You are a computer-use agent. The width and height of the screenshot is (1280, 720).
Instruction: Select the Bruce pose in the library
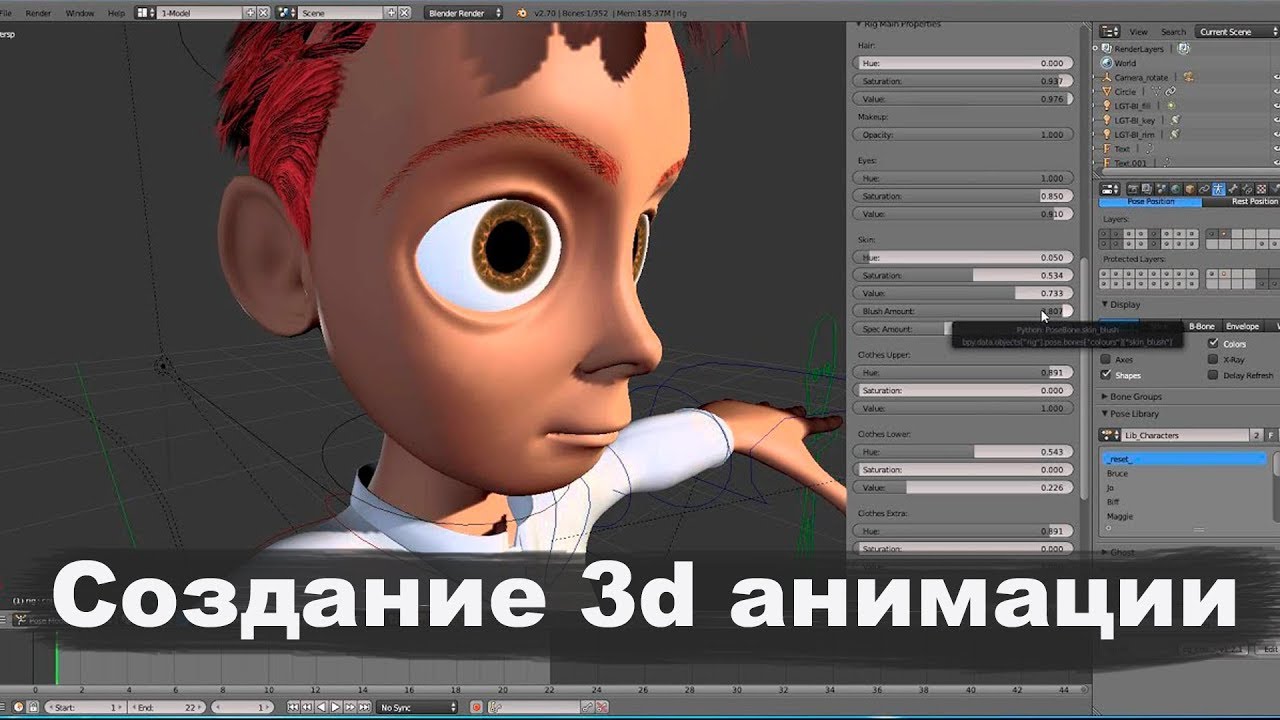point(1117,473)
